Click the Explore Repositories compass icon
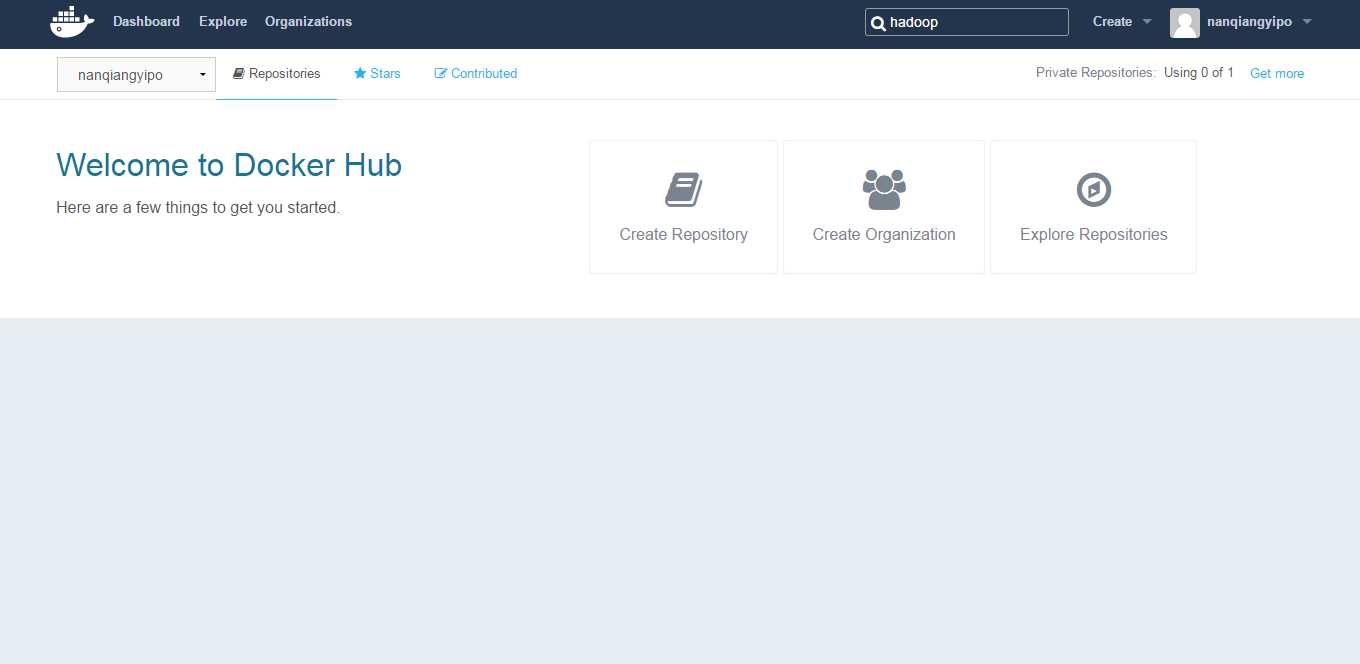Image resolution: width=1360 pixels, height=664 pixels. (1093, 189)
